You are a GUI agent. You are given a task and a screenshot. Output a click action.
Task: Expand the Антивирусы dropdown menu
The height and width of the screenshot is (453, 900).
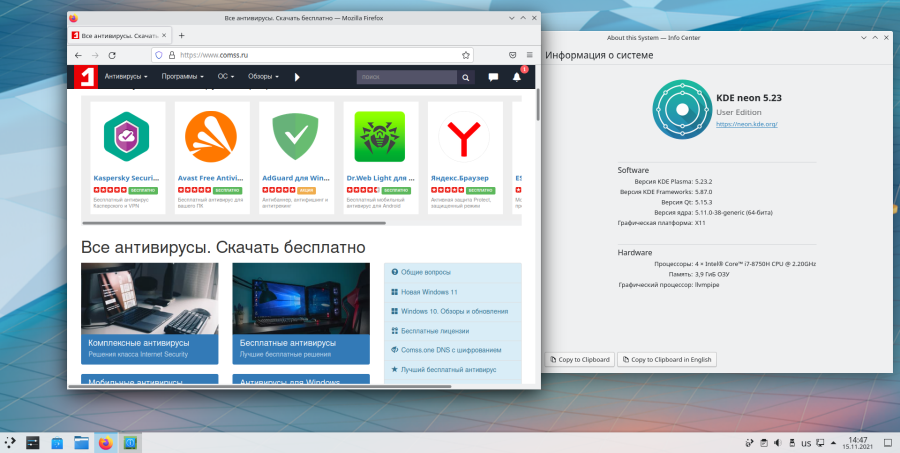click(x=126, y=76)
